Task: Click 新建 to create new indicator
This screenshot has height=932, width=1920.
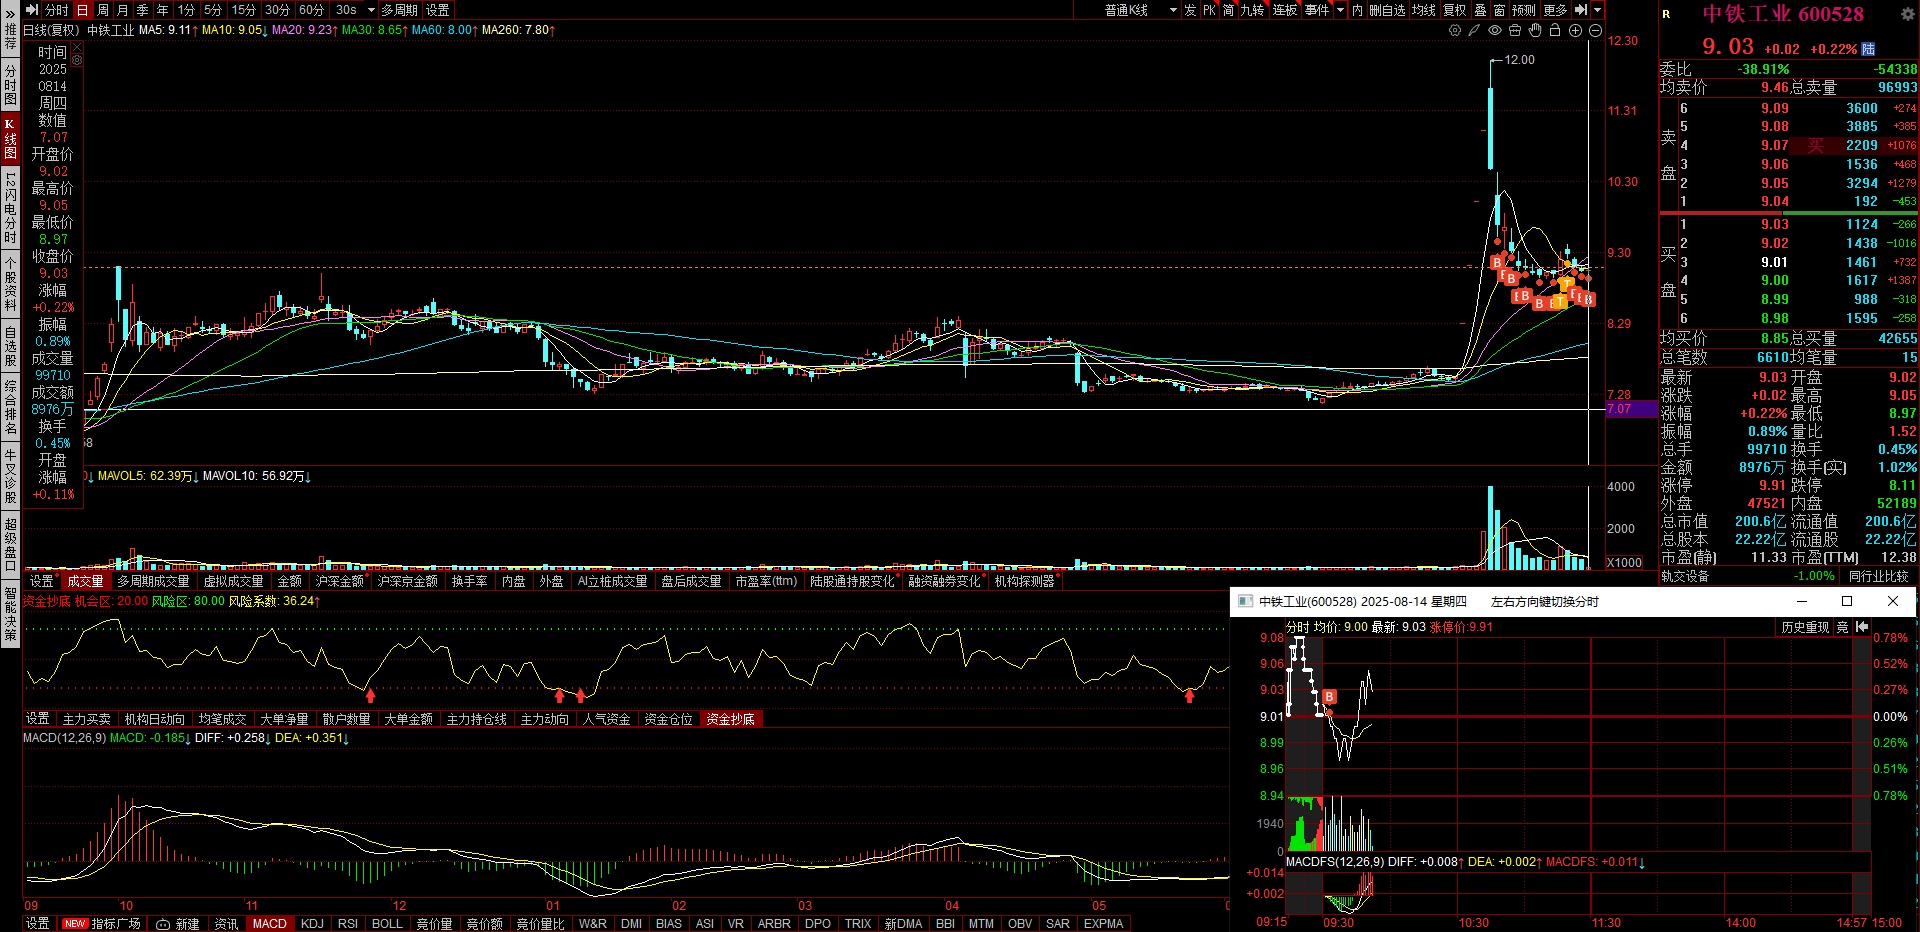Action: (178, 924)
